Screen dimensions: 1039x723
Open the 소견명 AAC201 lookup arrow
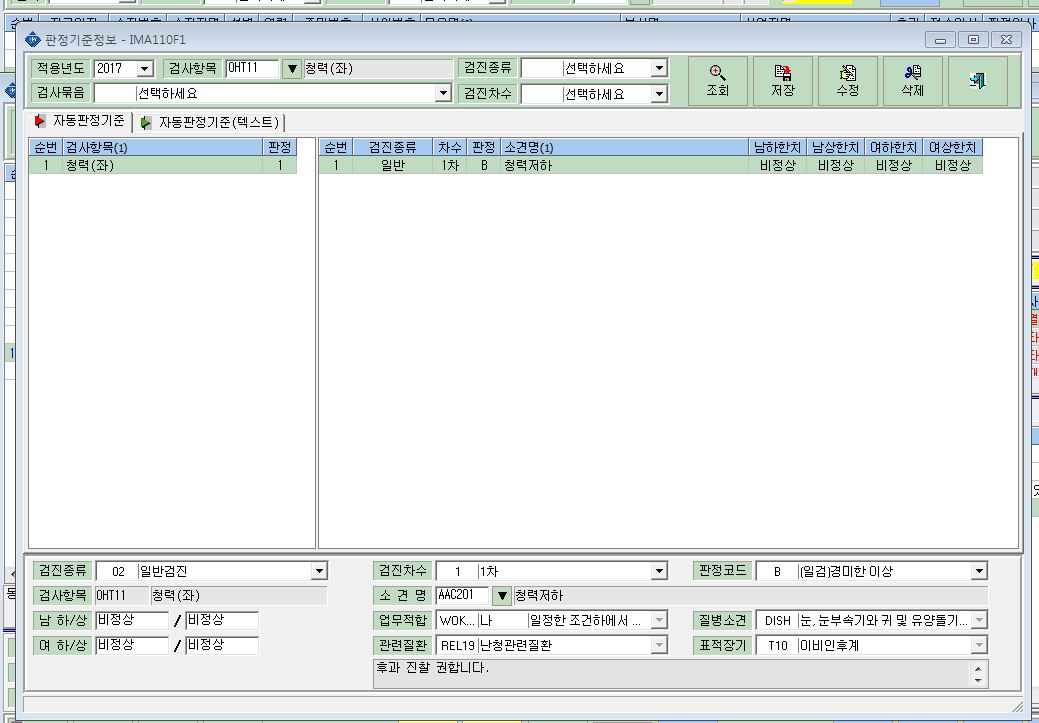(x=502, y=596)
